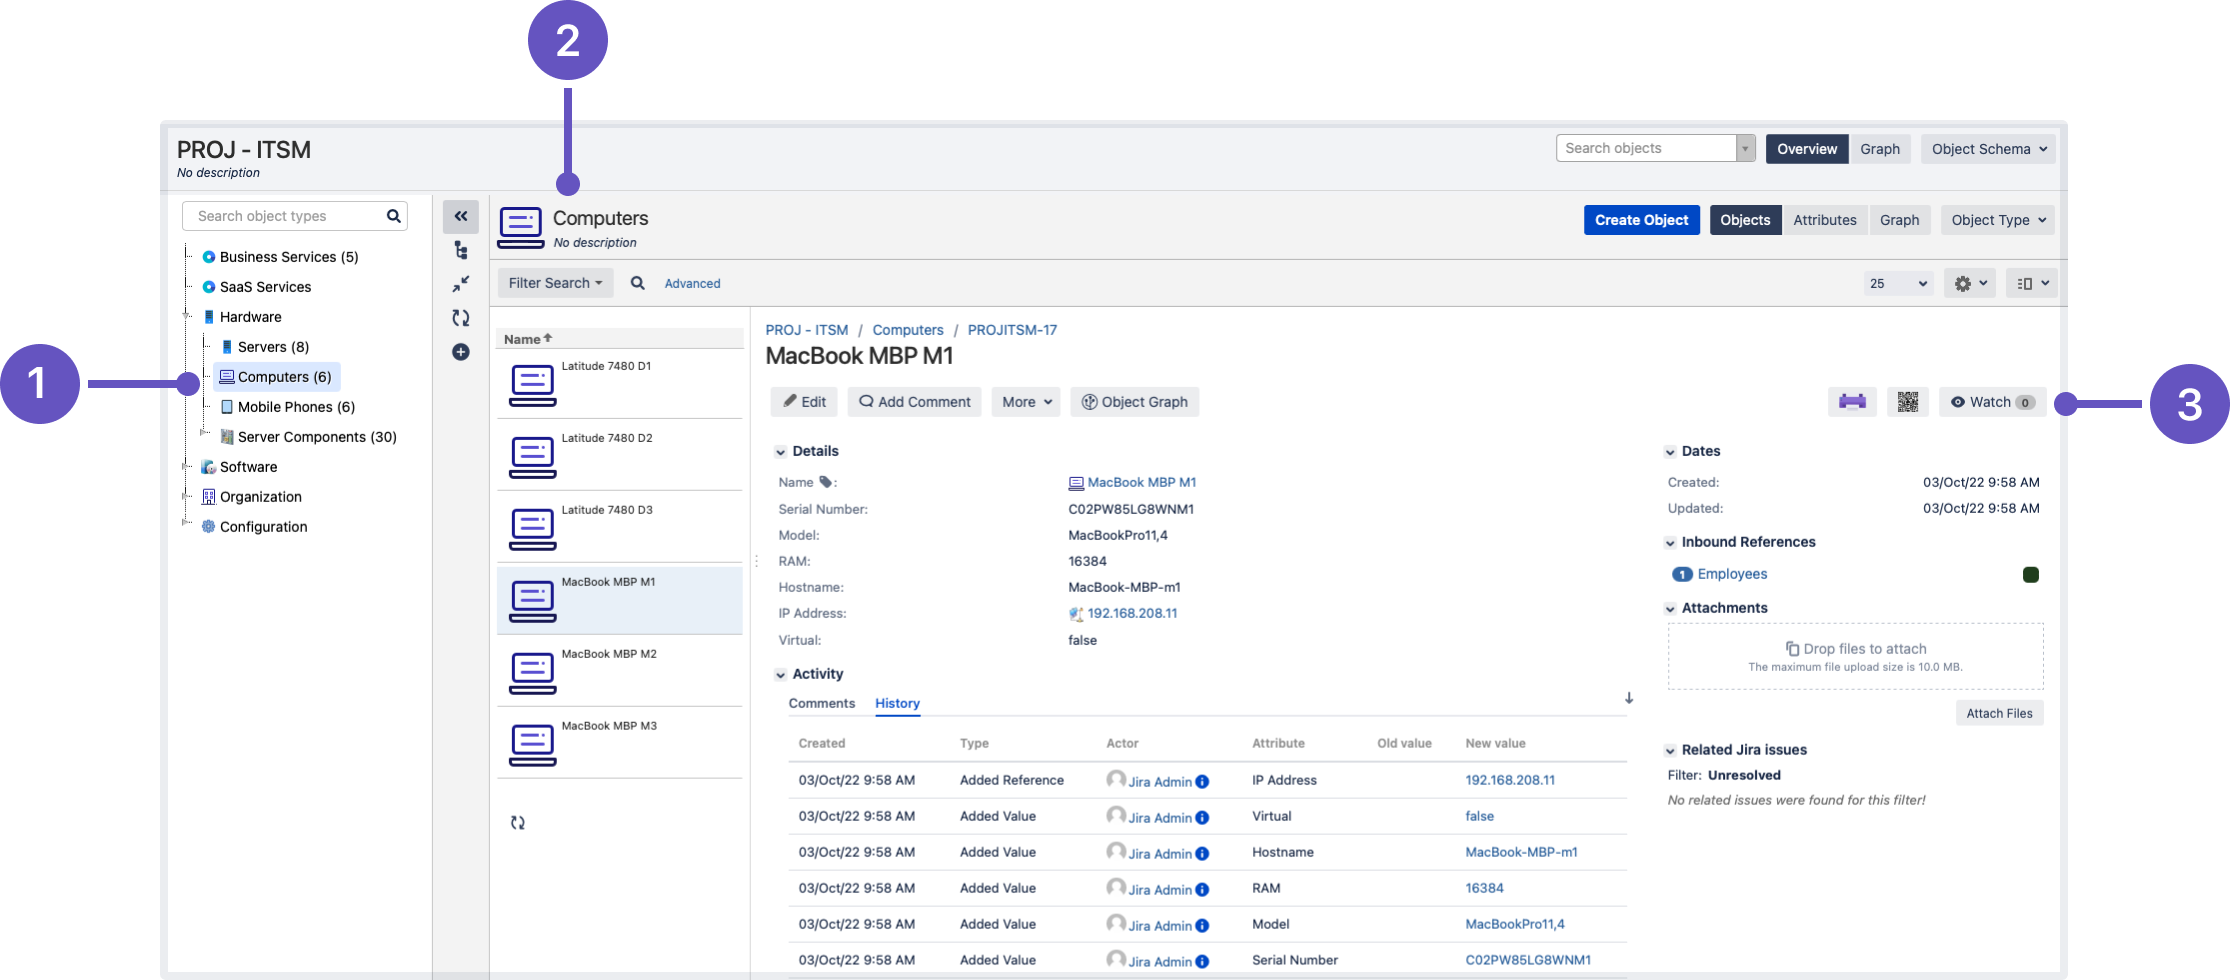Open the More actions dropdown

click(x=1026, y=402)
